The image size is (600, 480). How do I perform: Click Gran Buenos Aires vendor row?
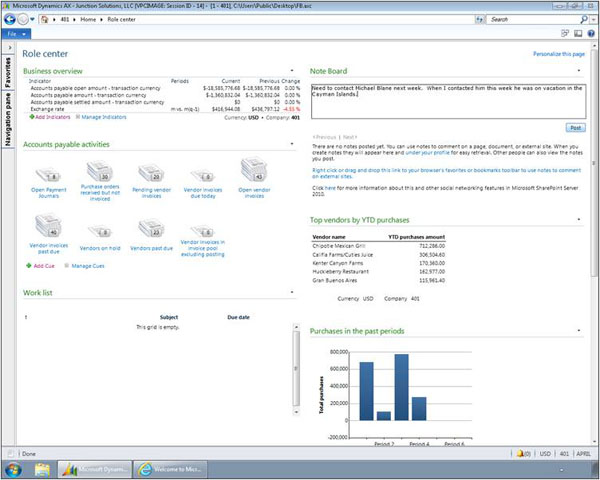coord(378,281)
